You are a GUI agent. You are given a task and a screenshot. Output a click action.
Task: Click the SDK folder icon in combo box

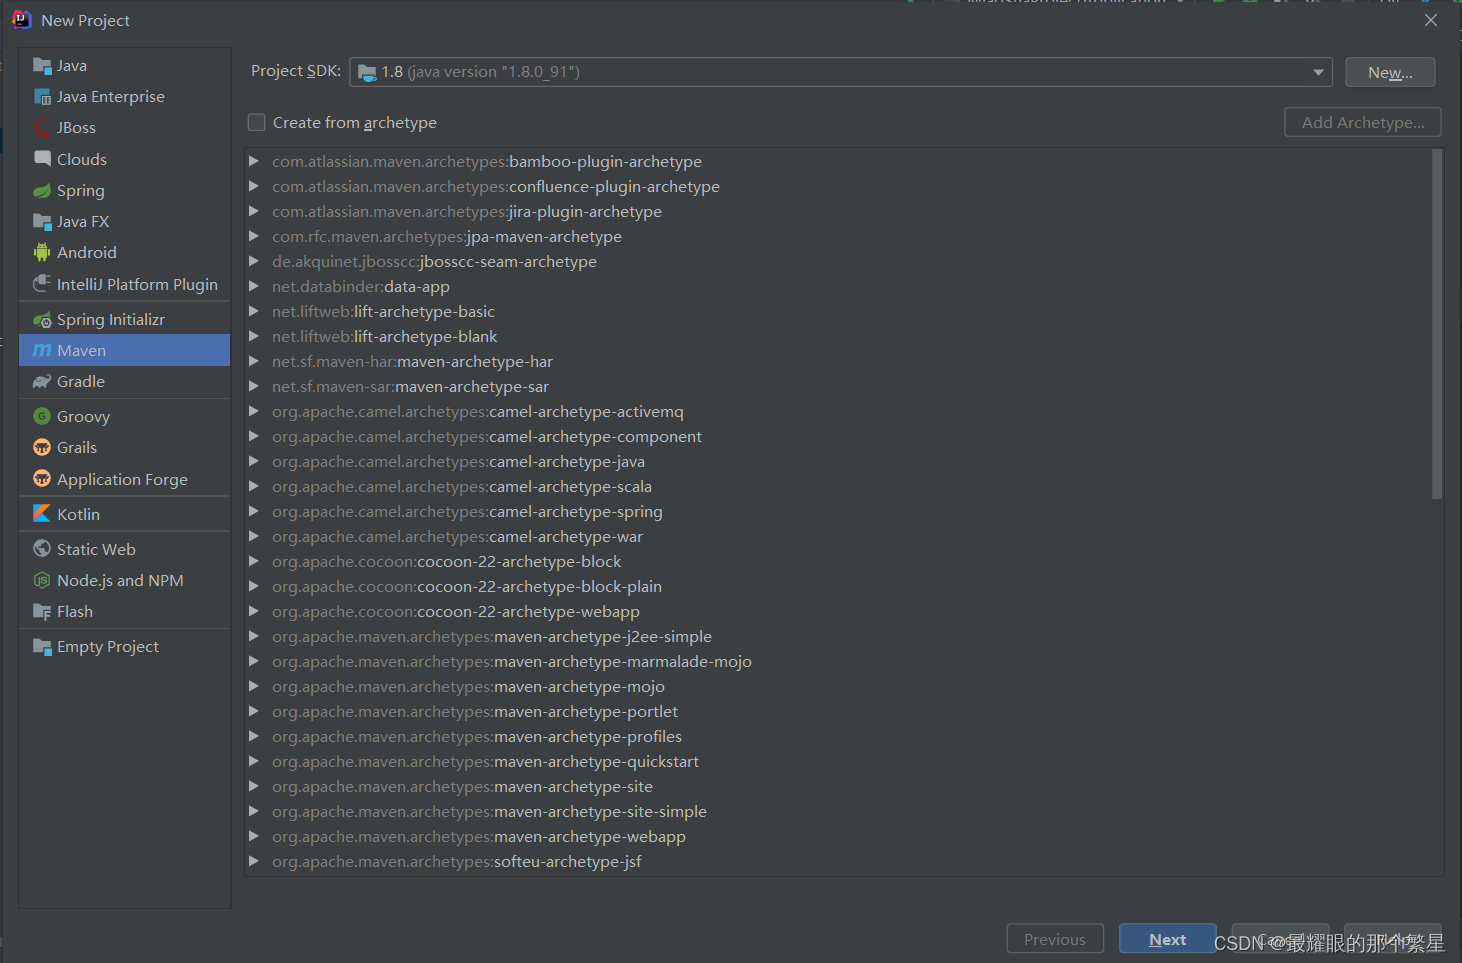[x=367, y=72]
